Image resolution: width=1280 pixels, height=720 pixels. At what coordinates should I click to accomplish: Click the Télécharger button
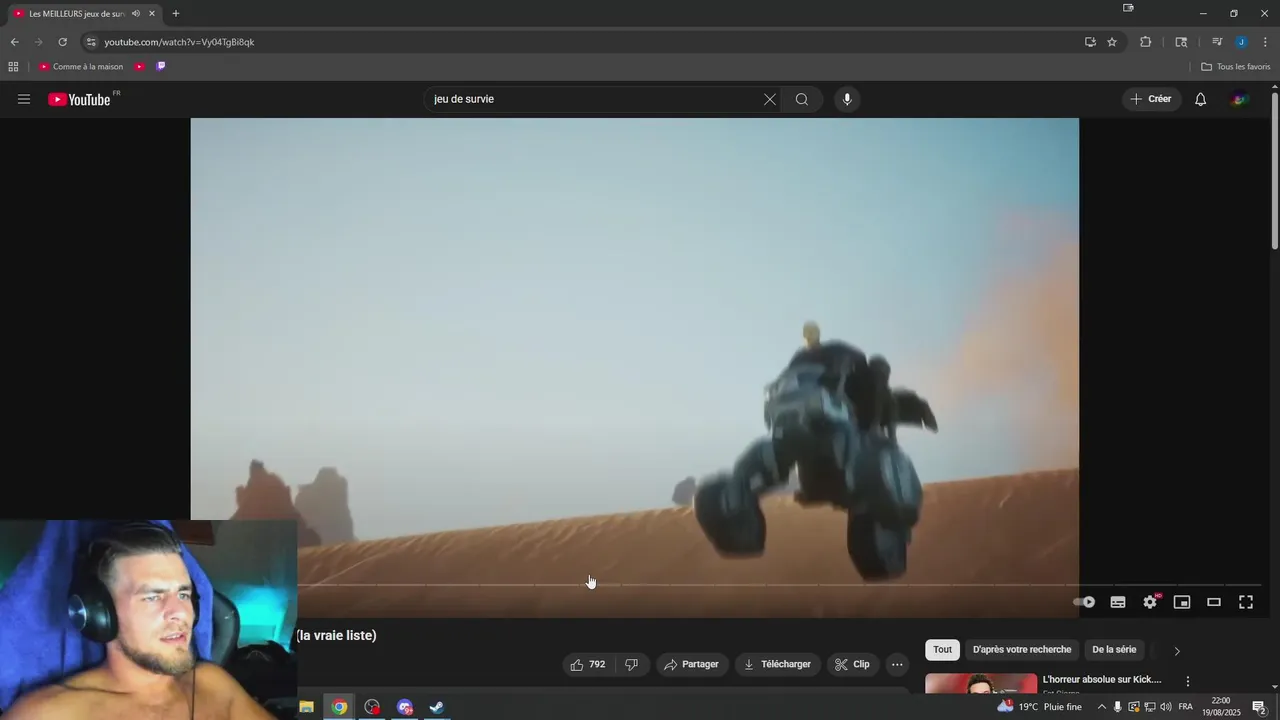point(777,664)
